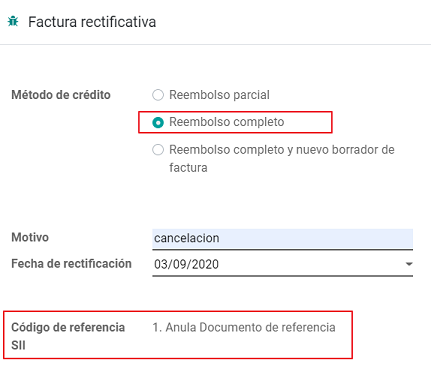431x369 pixels.
Task: Click the 'Motivo' field label
Action: point(30,237)
